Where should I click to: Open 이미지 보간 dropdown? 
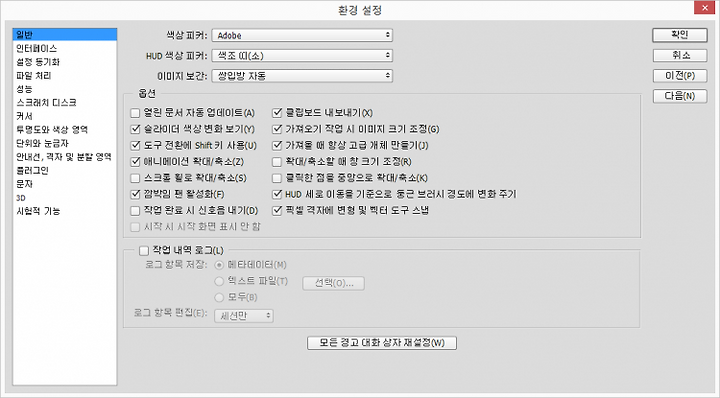point(302,76)
